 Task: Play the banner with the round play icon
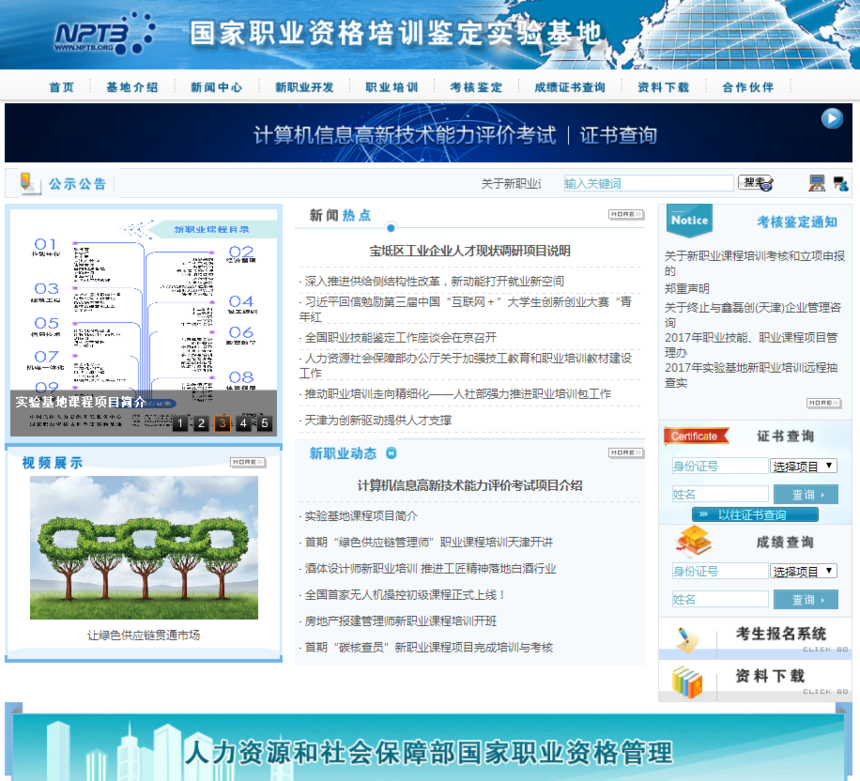pos(831,118)
